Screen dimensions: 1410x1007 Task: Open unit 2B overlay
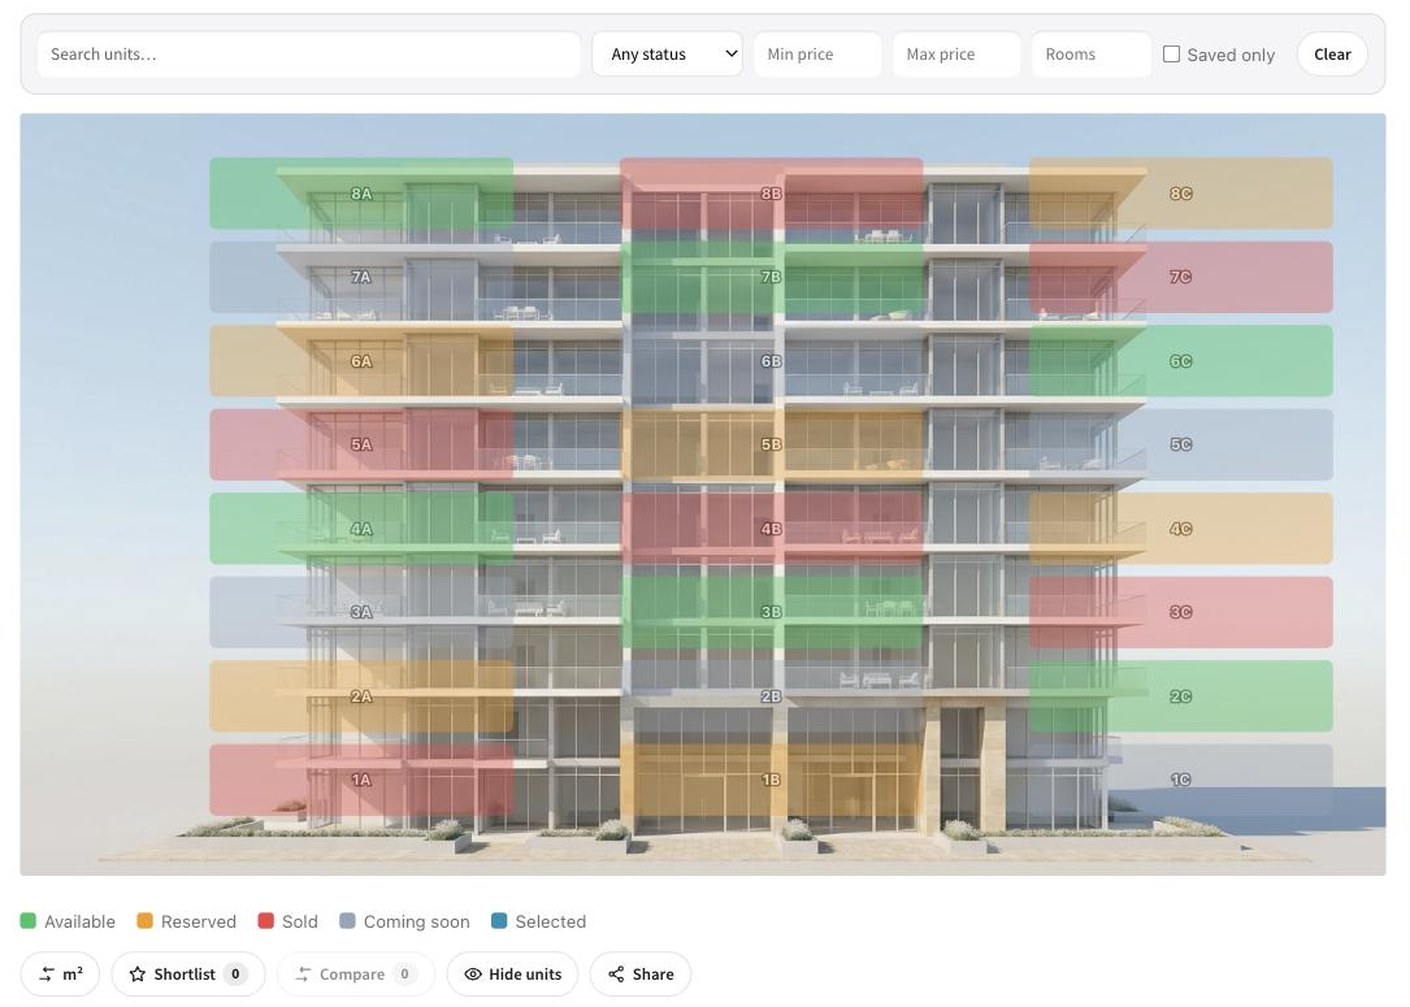[x=771, y=696]
